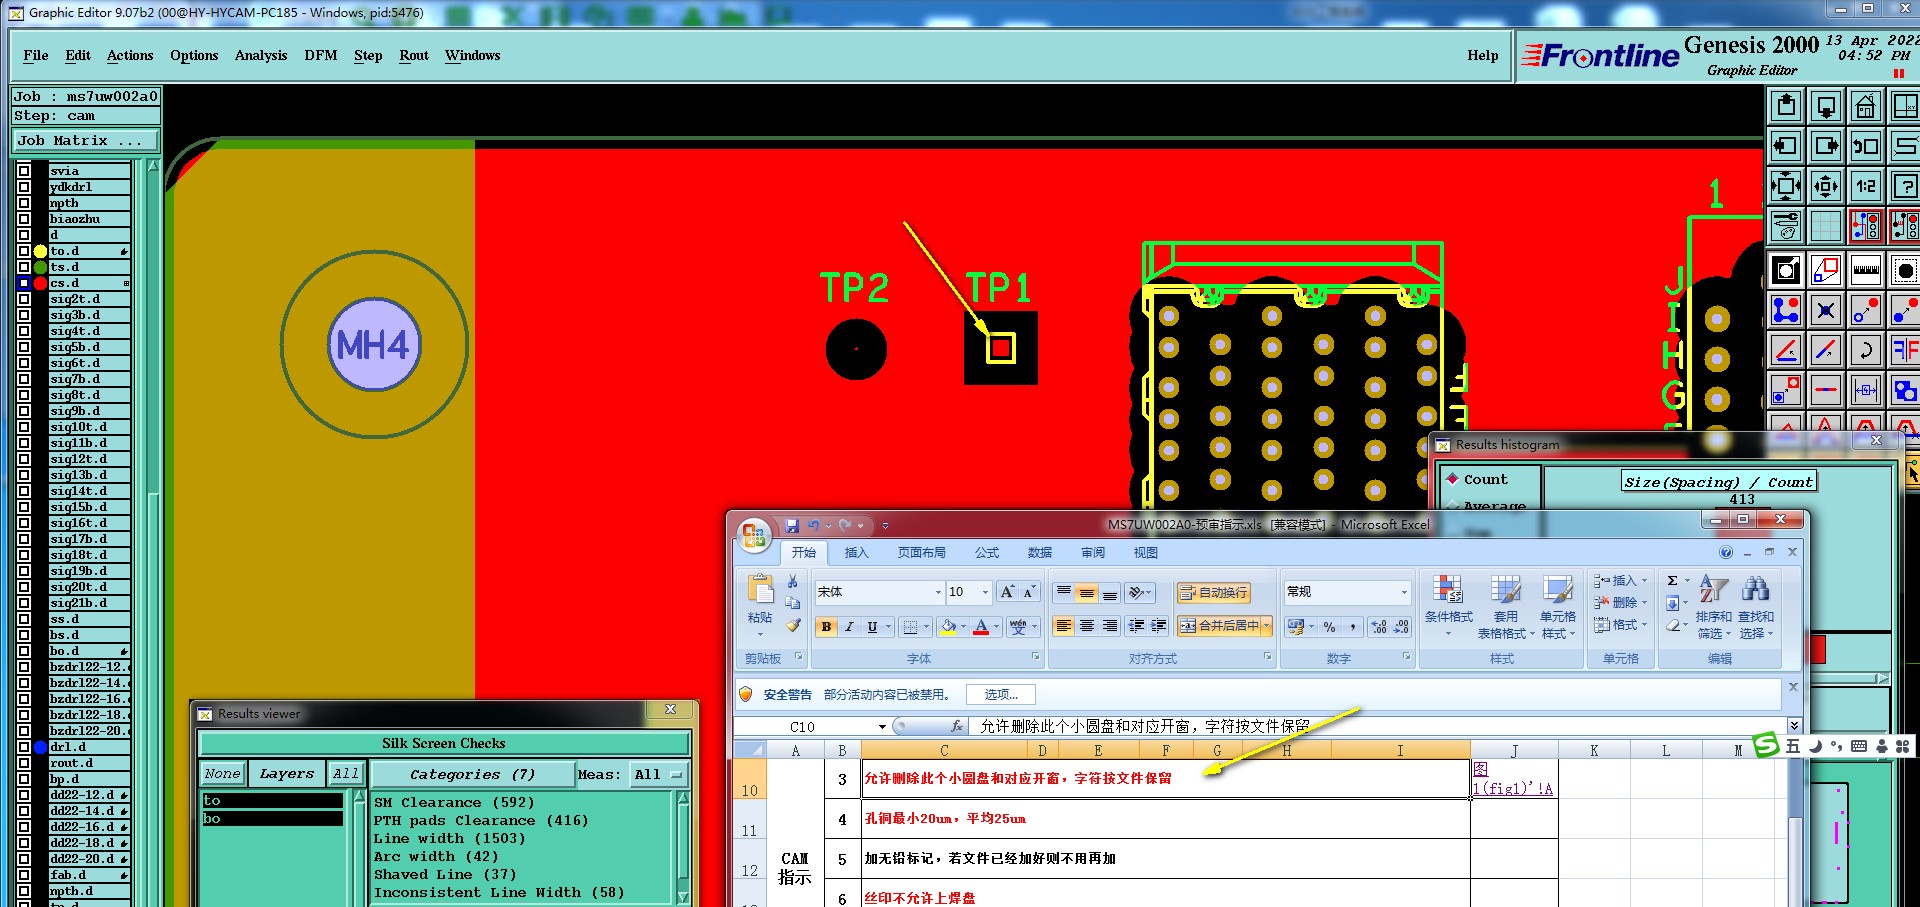The height and width of the screenshot is (907, 1920).
Task: Click the blue color swatch beside drl.d
Action: click(40, 747)
